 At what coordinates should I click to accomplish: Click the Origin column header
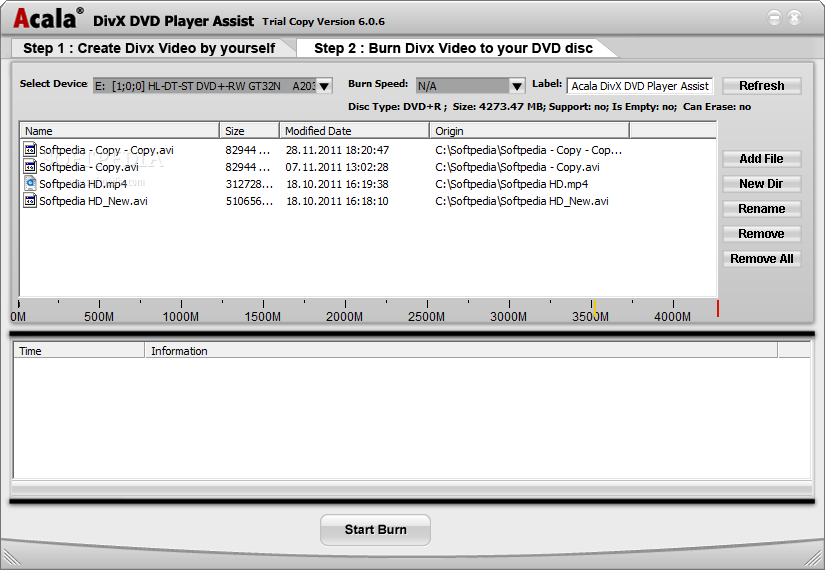tap(529, 131)
